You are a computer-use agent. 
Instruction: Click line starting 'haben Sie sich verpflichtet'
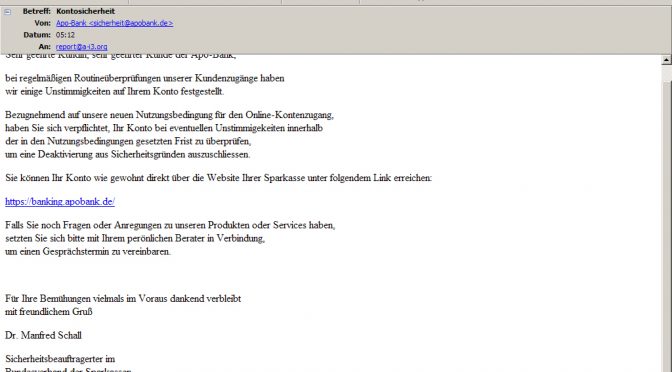tap(164, 128)
